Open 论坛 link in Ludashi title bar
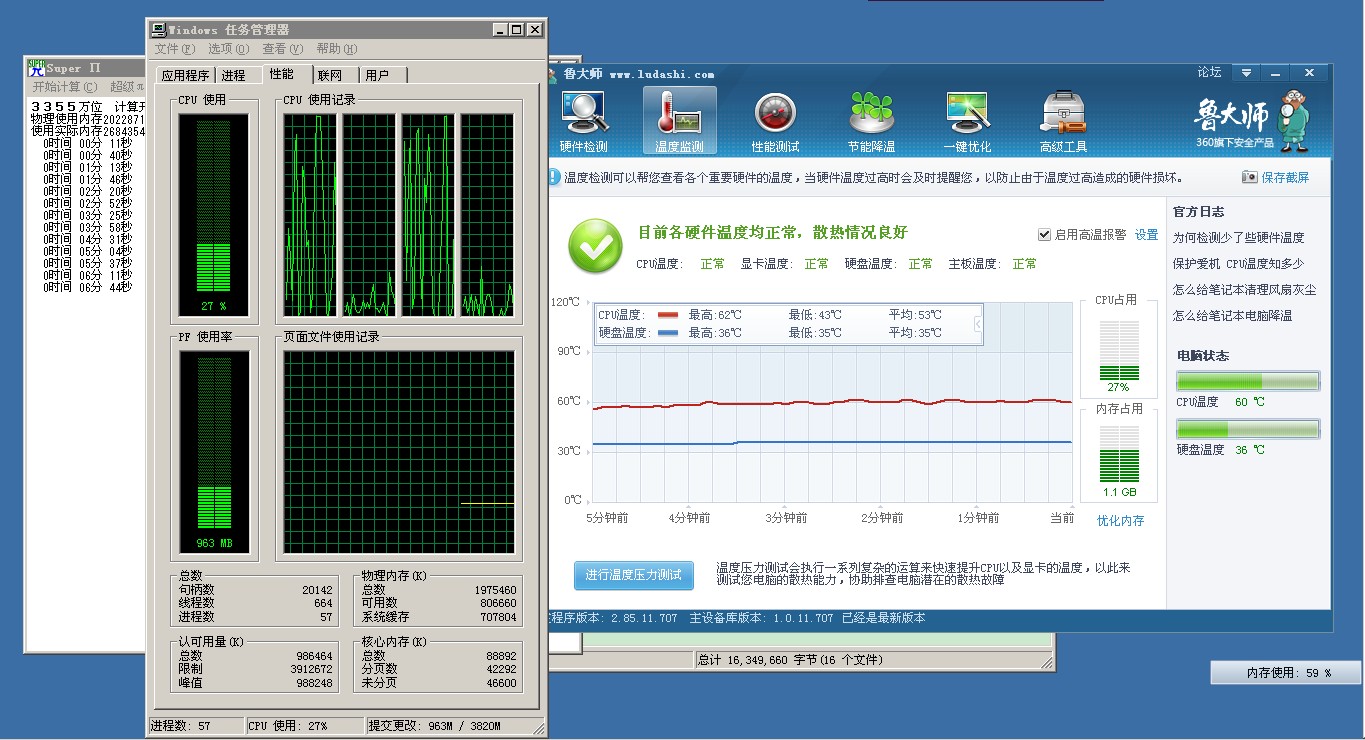Screen dimensions: 1365x740 1209,72
